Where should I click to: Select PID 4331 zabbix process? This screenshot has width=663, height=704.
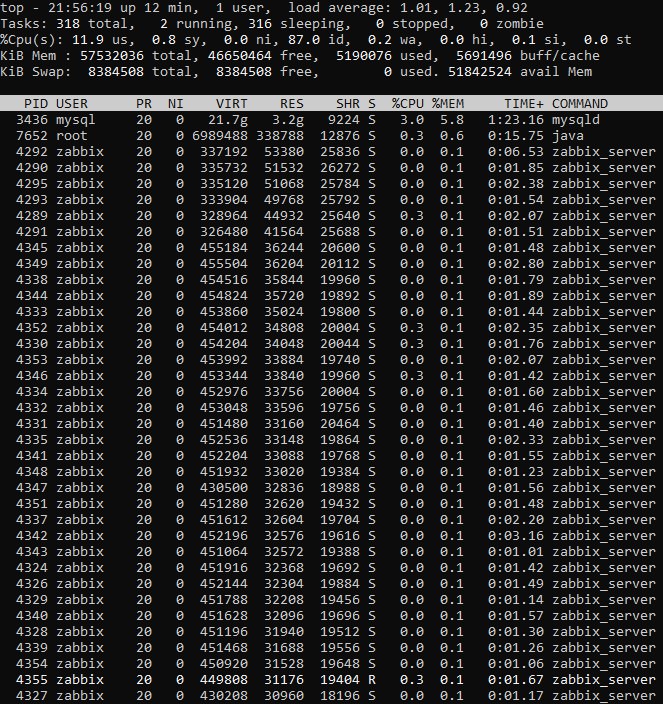[31, 424]
